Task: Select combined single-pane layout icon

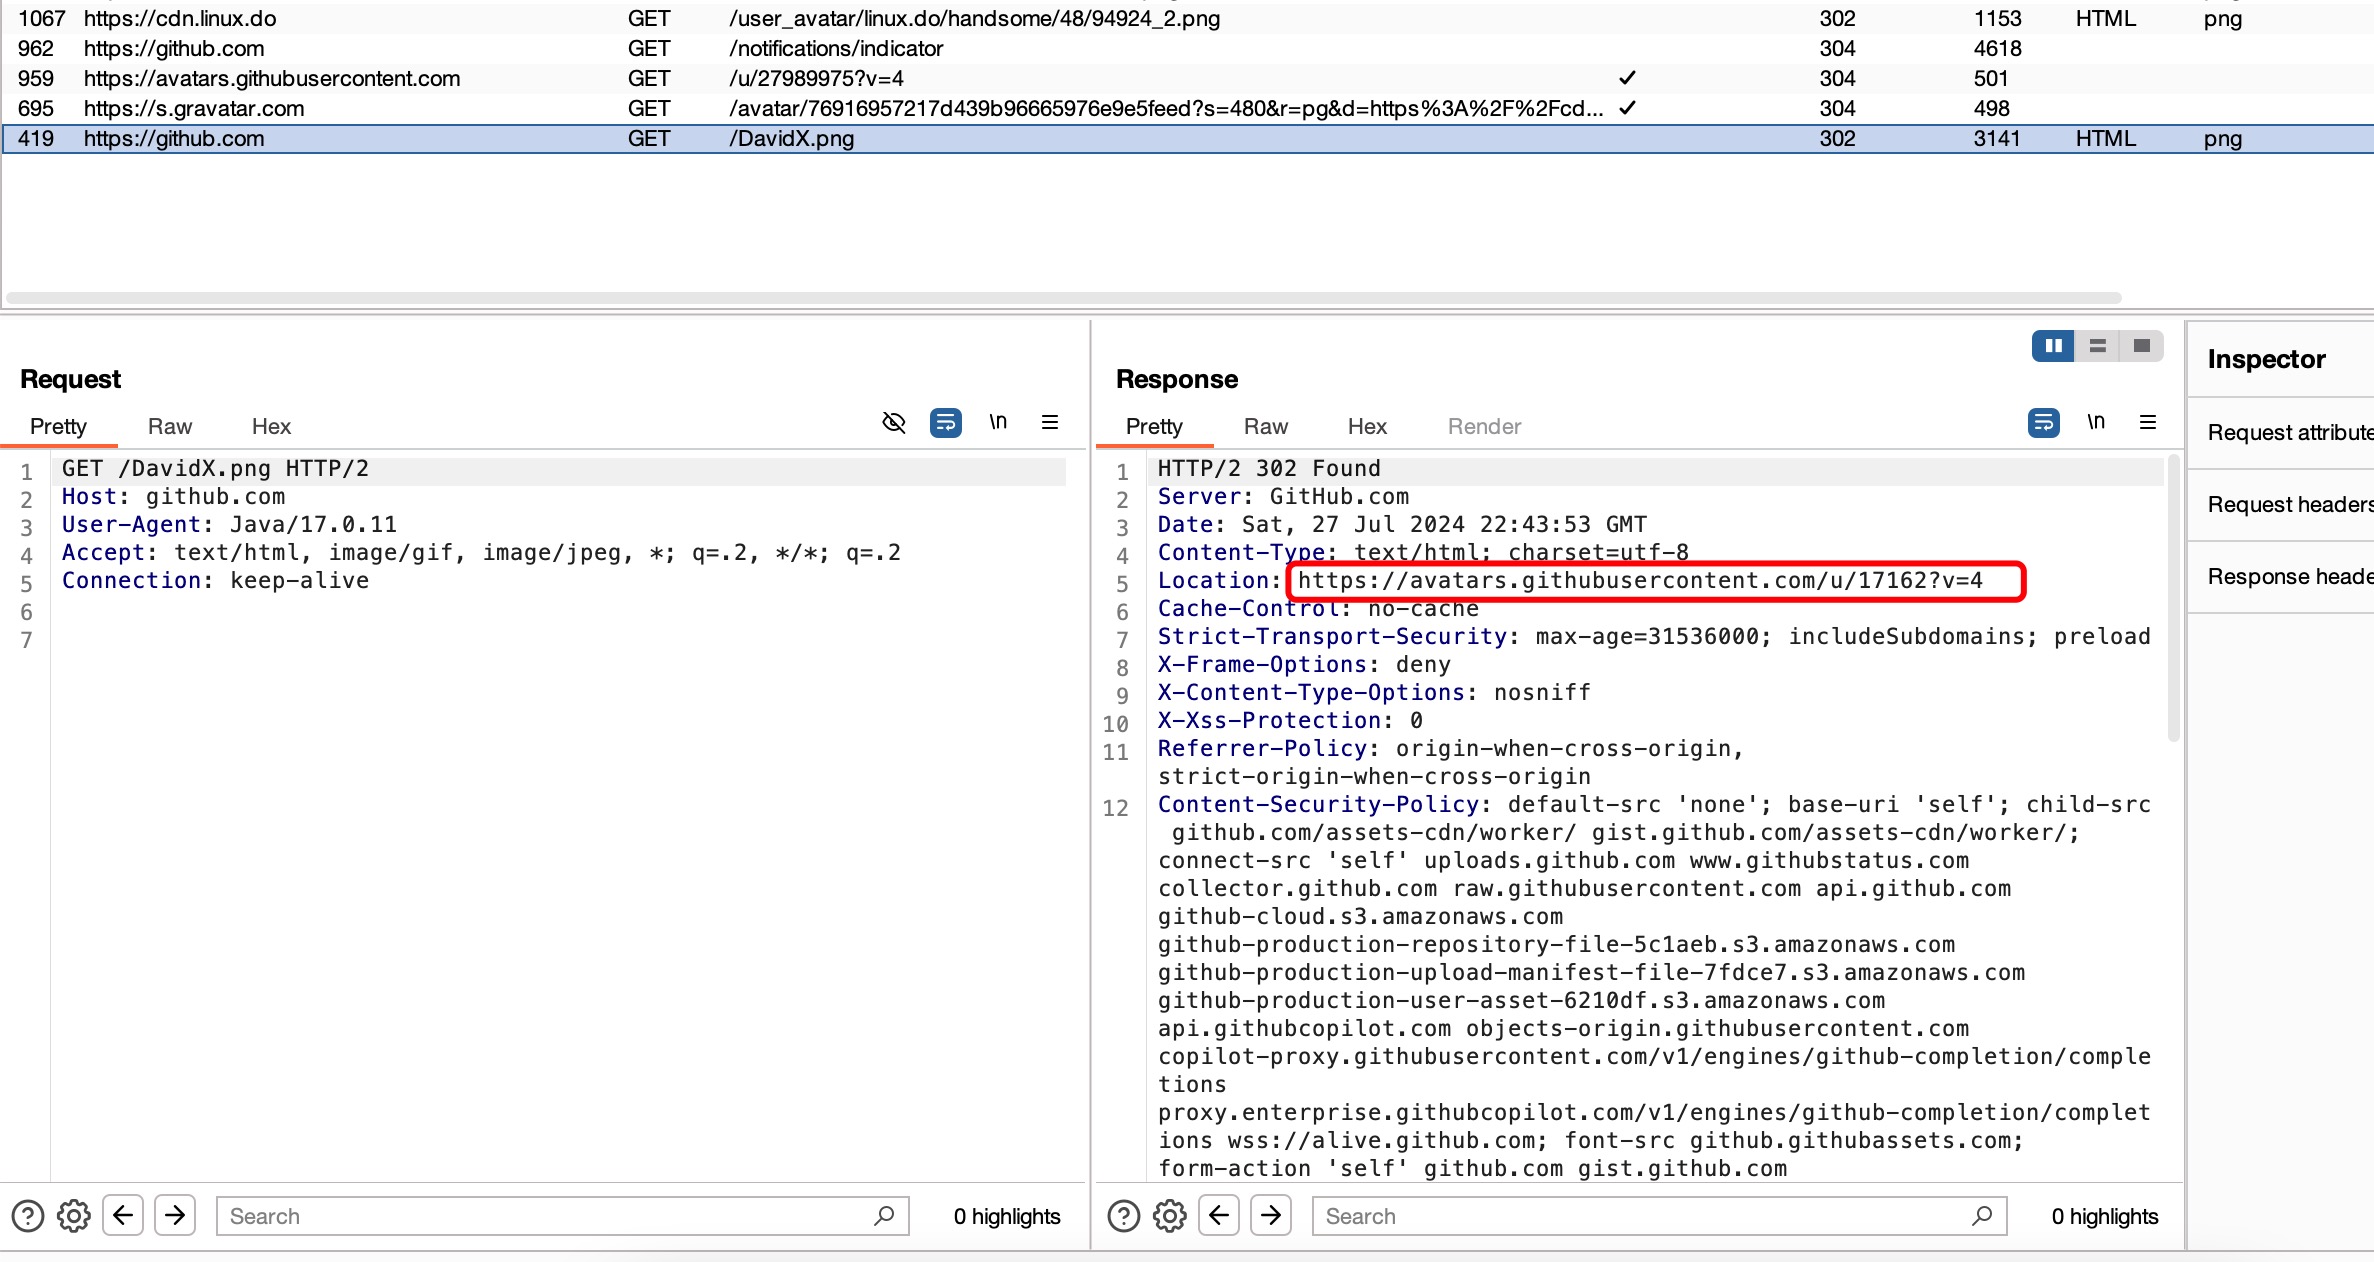Action: click(x=2142, y=346)
